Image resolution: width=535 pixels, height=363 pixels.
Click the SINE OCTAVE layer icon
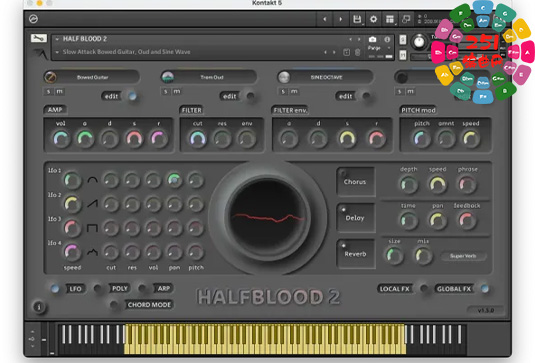(284, 77)
